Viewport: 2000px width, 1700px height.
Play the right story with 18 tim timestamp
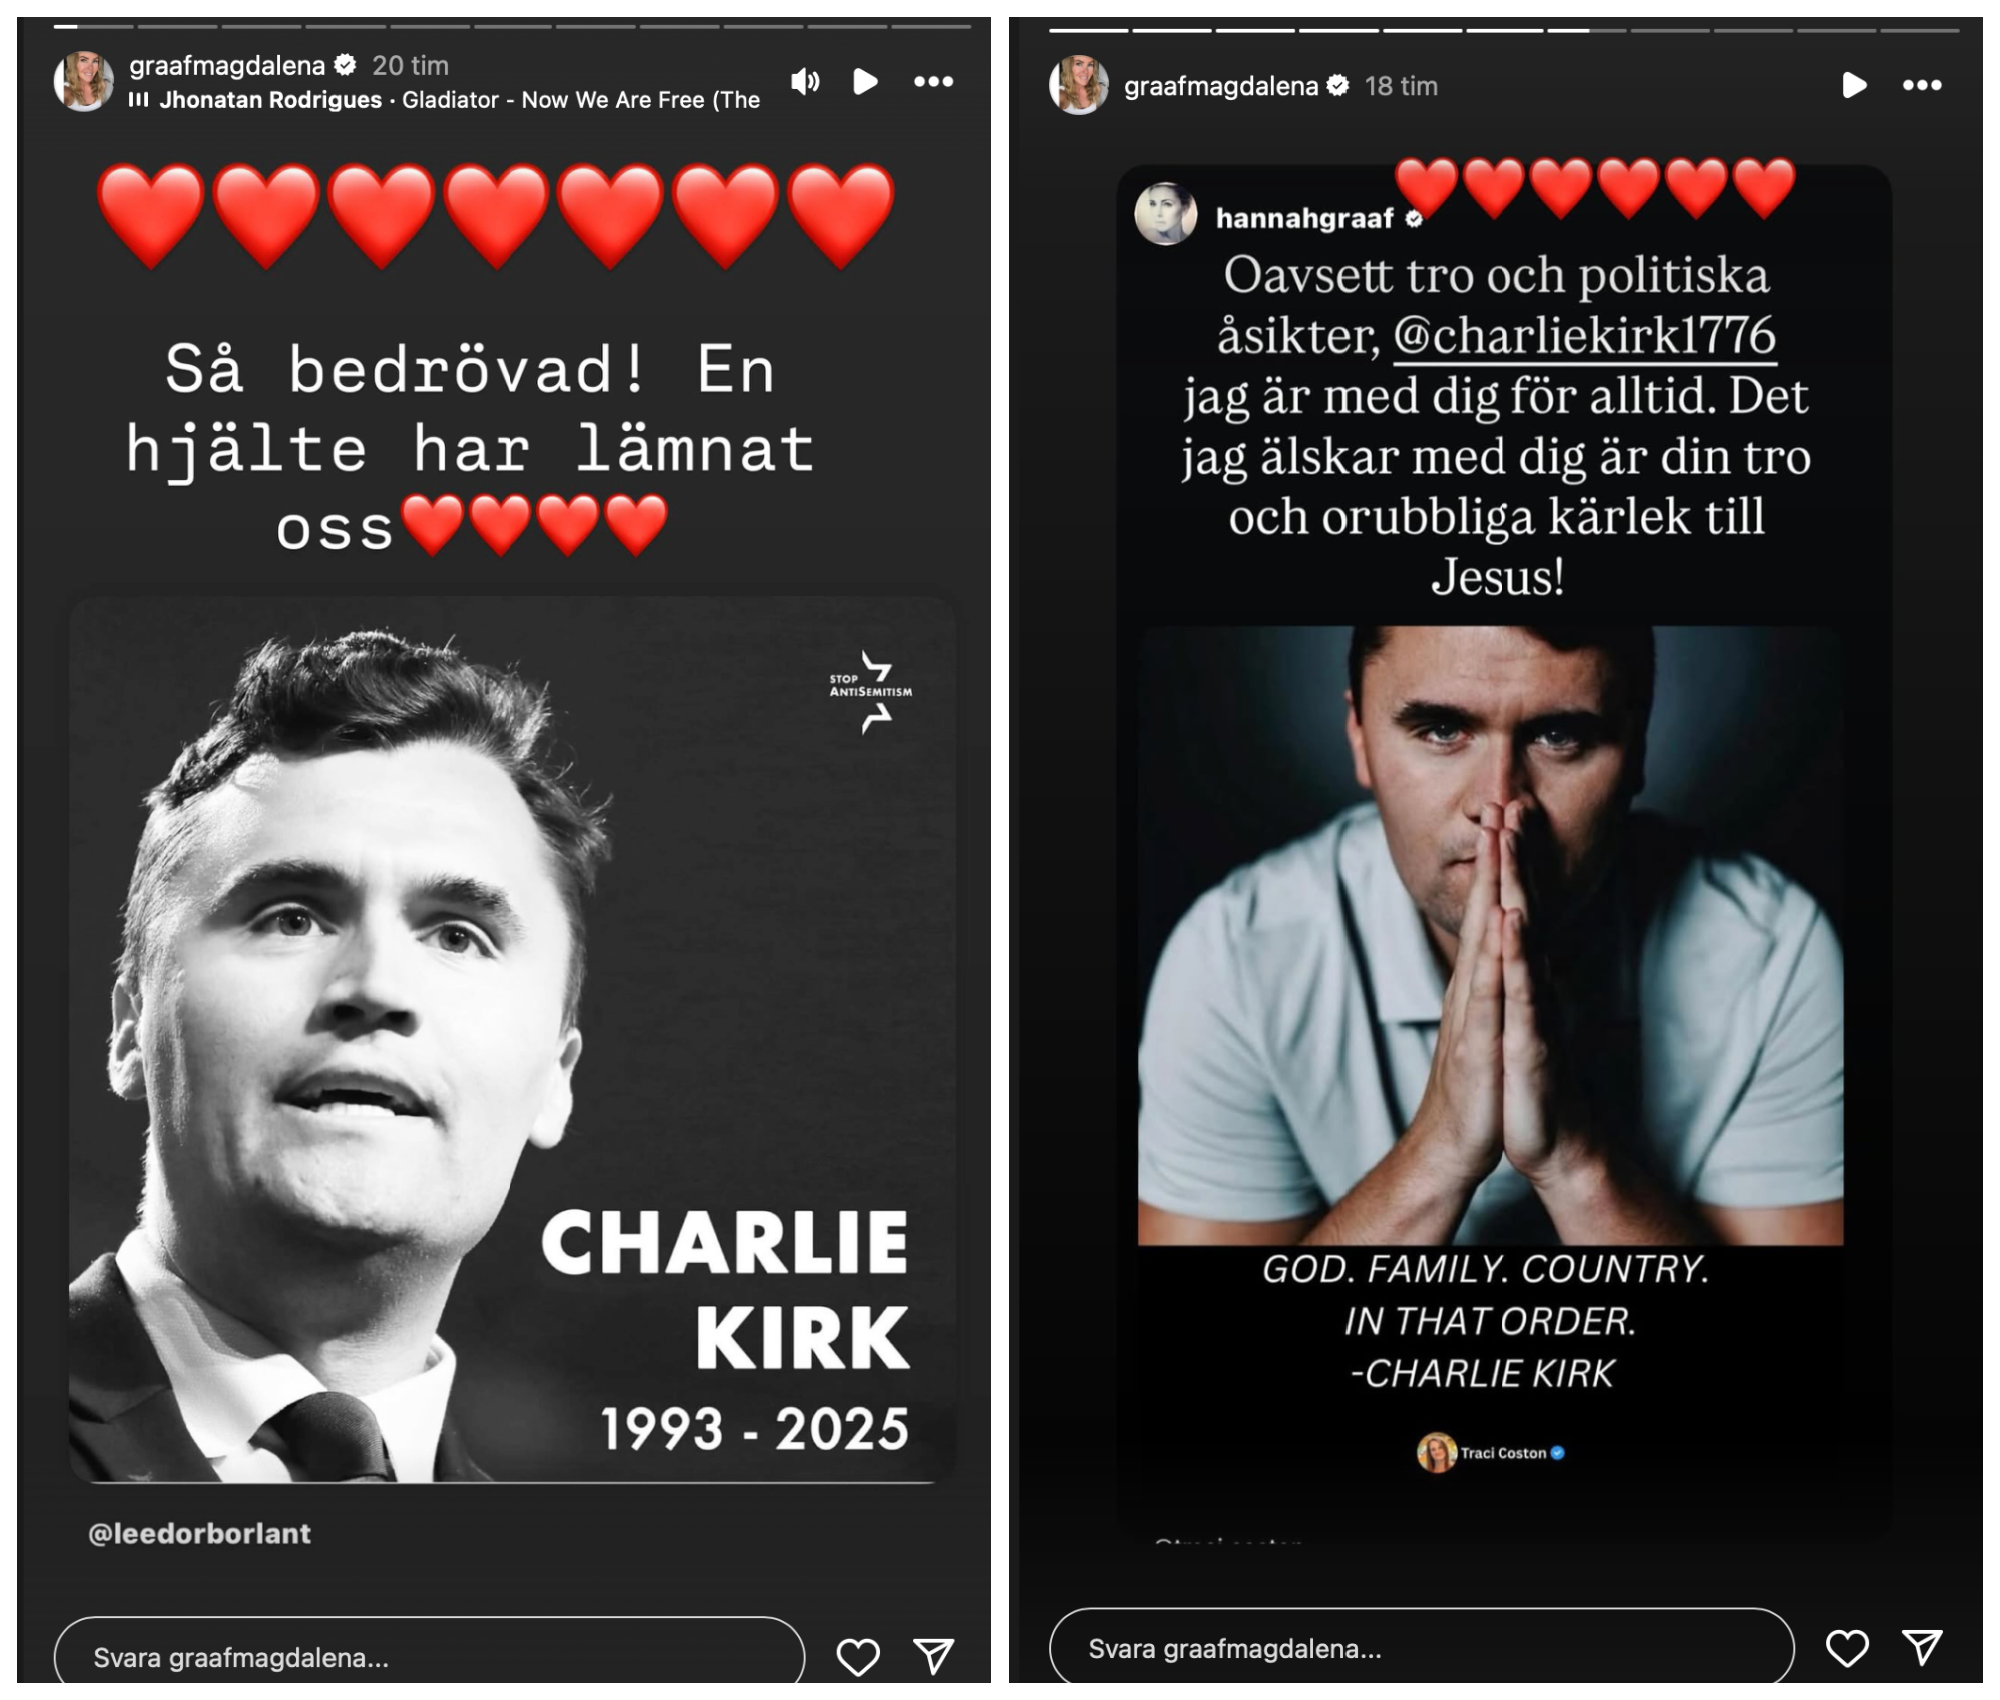pos(1854,85)
